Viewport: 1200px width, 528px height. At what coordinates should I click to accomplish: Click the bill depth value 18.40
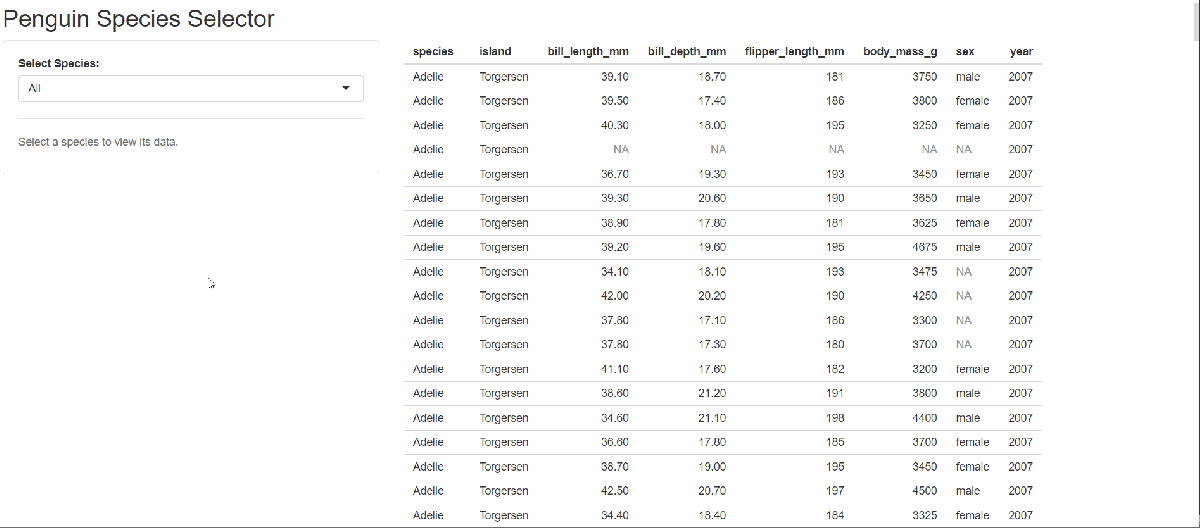click(x=712, y=515)
